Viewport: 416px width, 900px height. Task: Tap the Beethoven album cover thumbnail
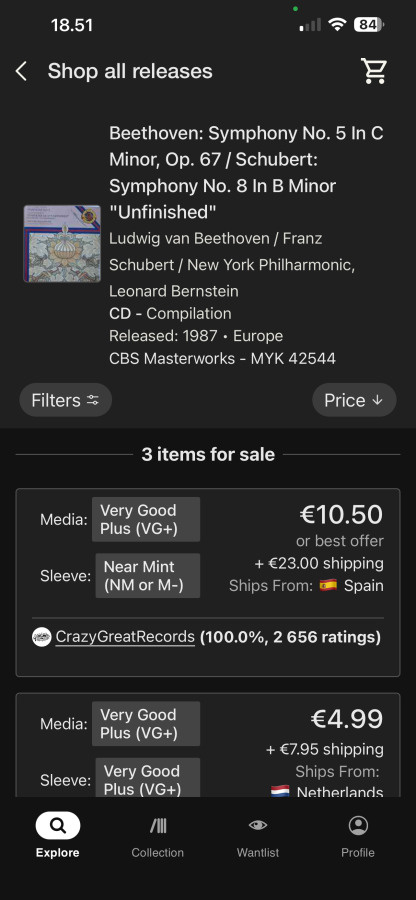(62, 244)
